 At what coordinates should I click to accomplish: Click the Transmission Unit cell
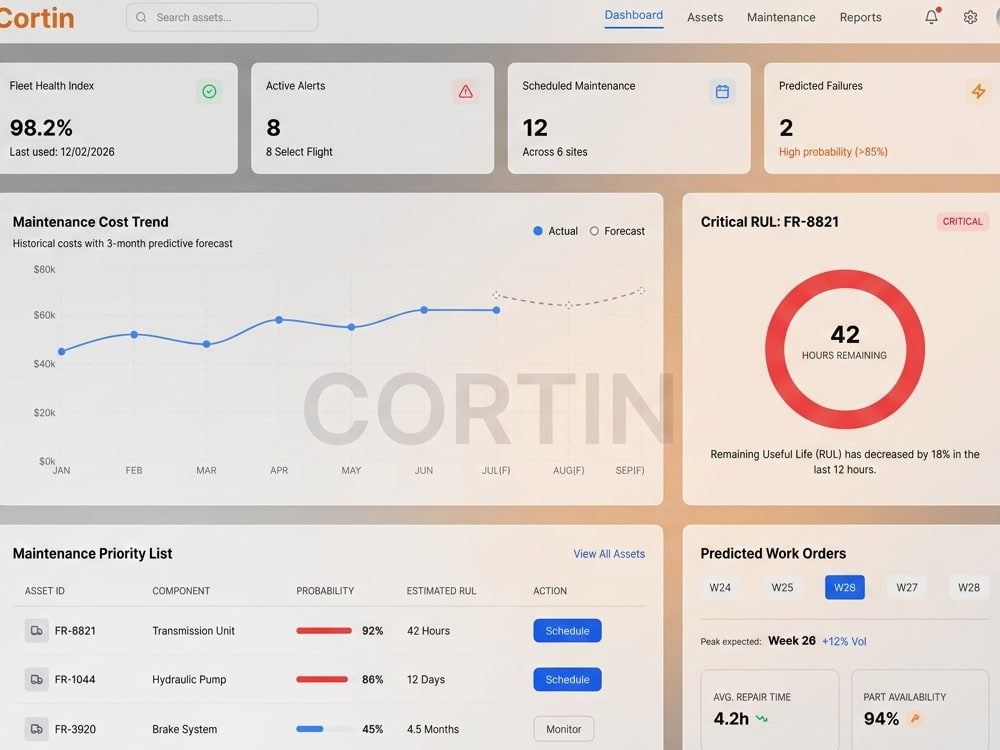[x=193, y=631]
